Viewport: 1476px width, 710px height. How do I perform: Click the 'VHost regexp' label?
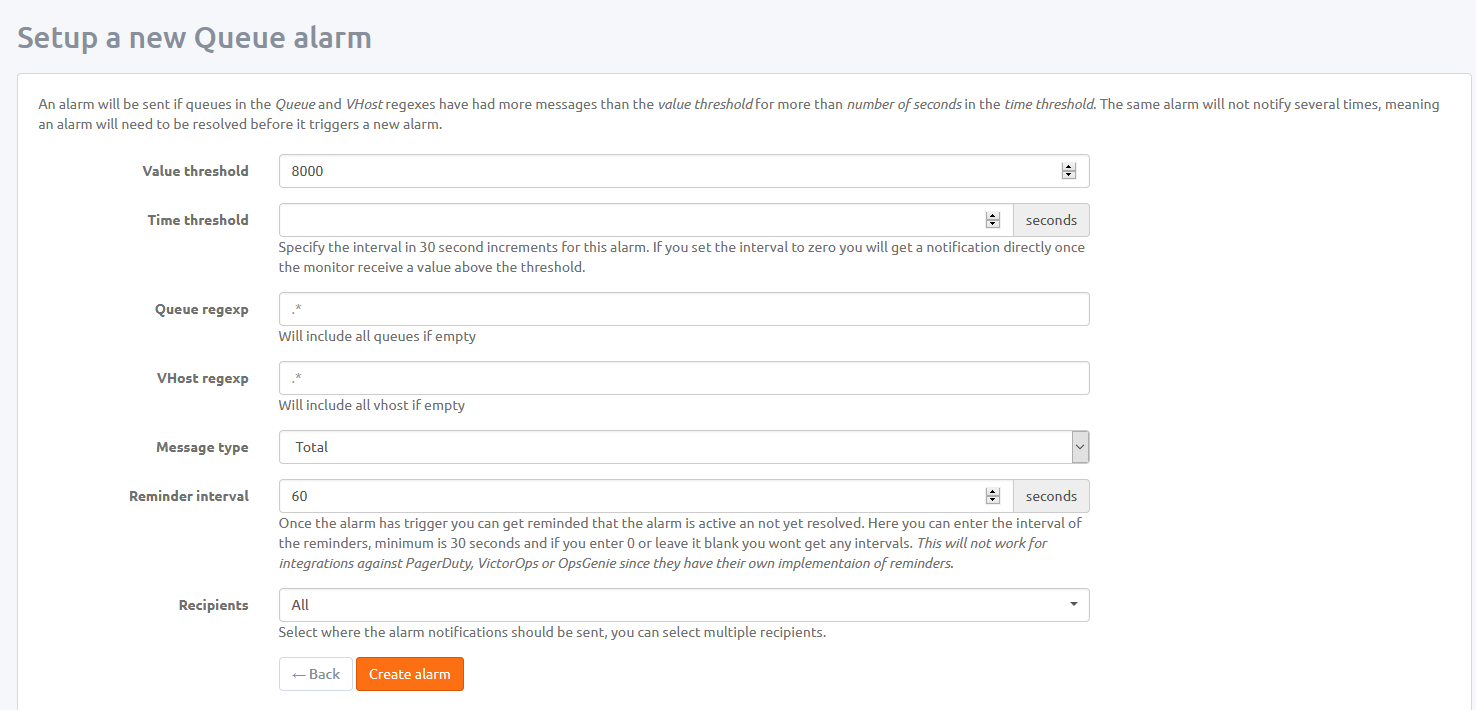pyautogui.click(x=203, y=378)
